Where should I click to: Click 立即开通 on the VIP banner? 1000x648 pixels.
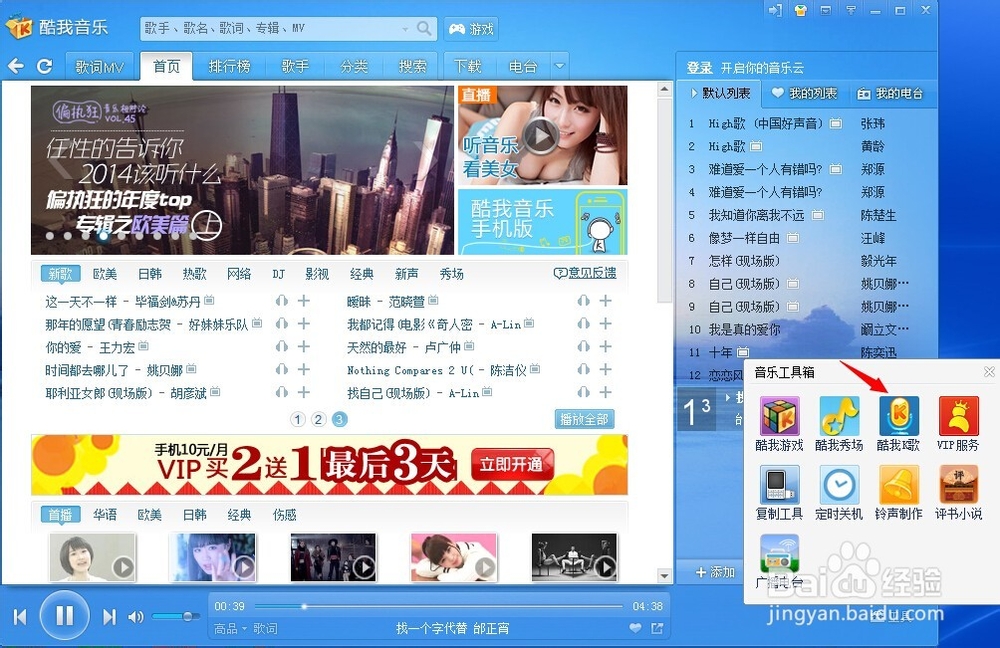(512, 464)
